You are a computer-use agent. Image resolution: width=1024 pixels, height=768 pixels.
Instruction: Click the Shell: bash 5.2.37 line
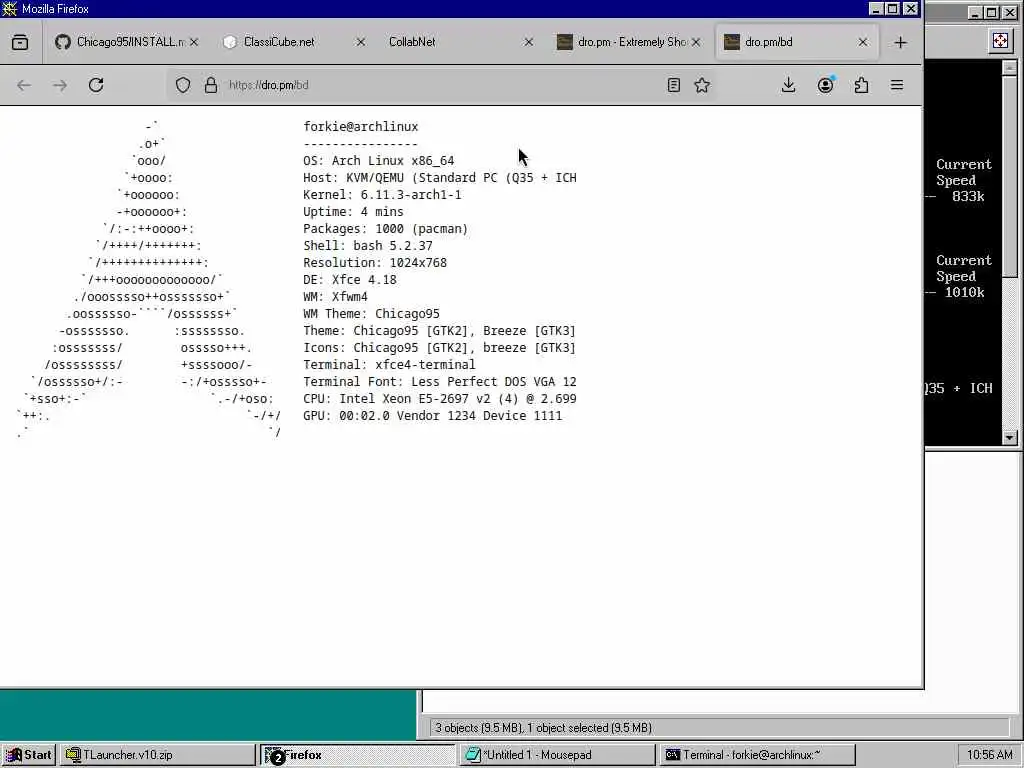[368, 246]
